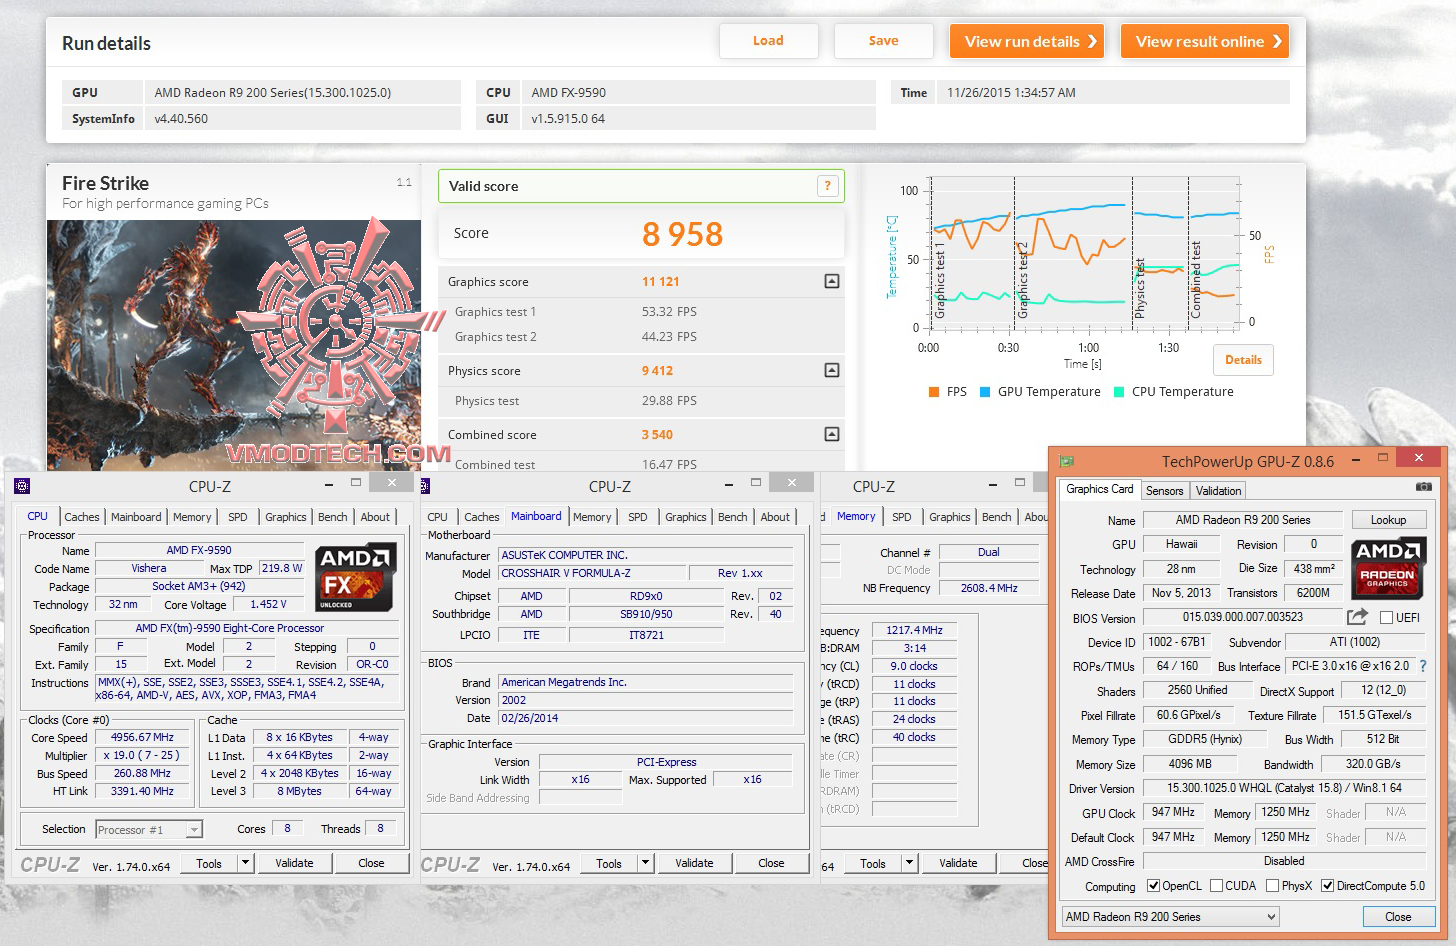The width and height of the screenshot is (1456, 946).
Task: Click the CROSSHAIR V FORMULA-Z model field
Action: (592, 573)
